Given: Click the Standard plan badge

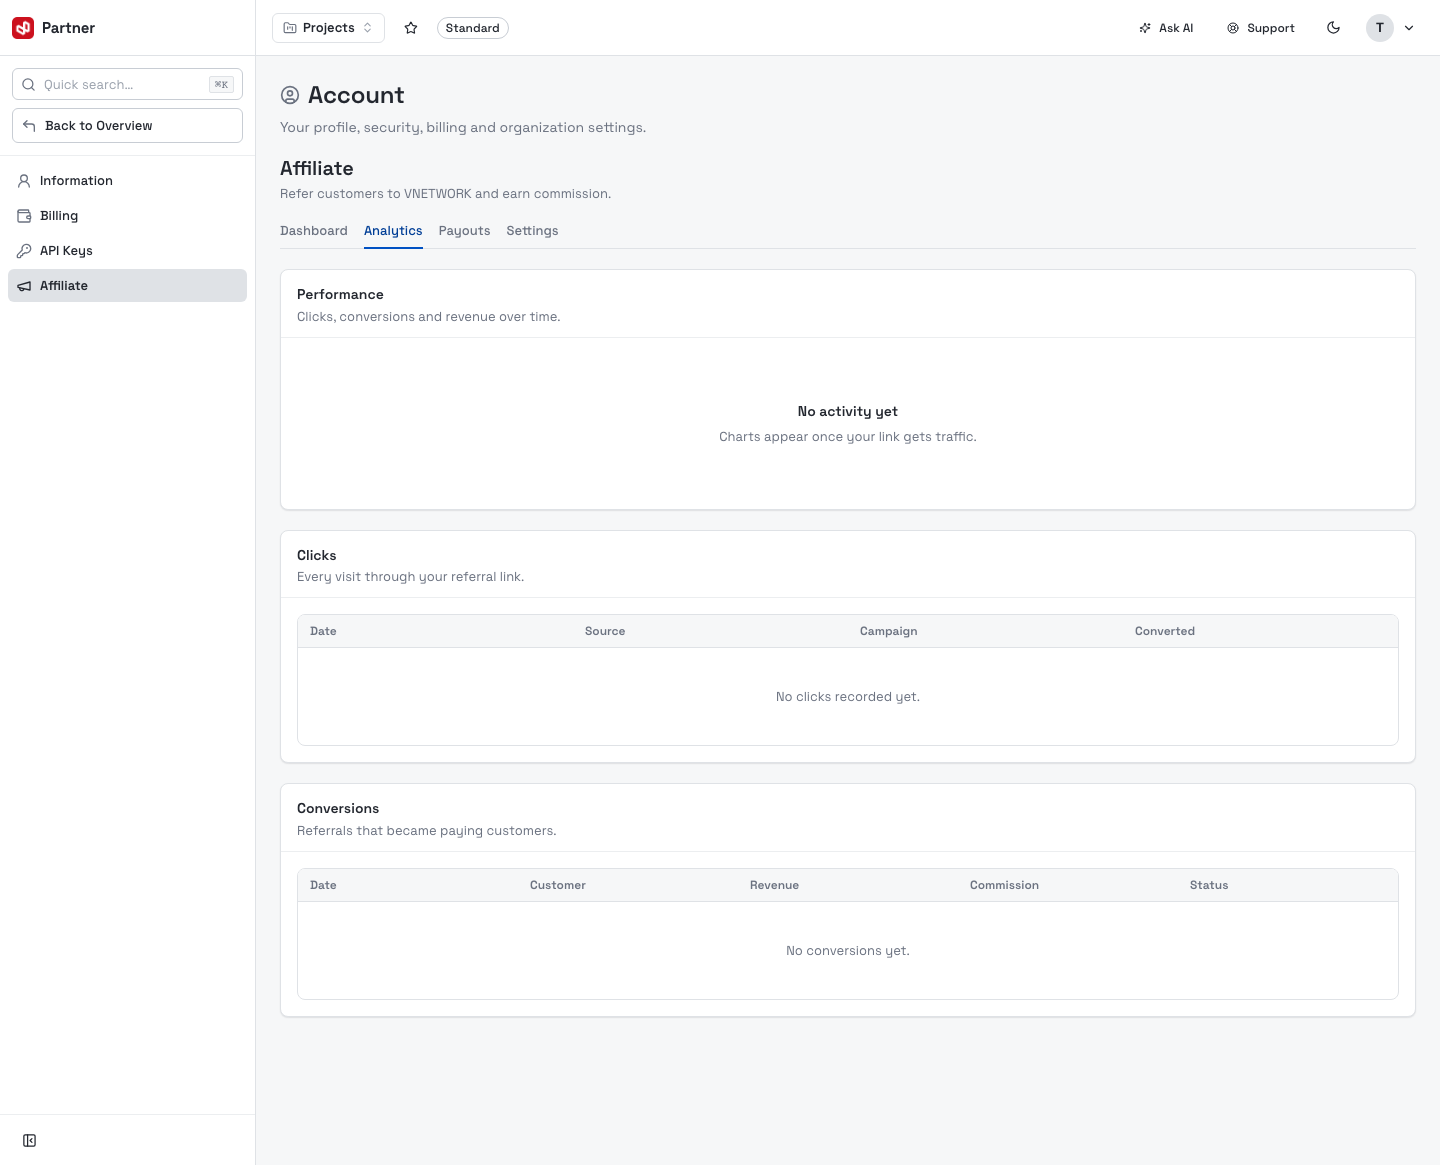Looking at the screenshot, I should click(473, 28).
